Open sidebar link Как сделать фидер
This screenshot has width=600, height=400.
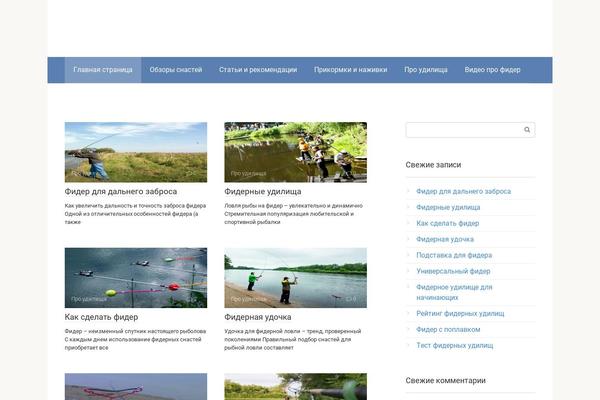448,223
